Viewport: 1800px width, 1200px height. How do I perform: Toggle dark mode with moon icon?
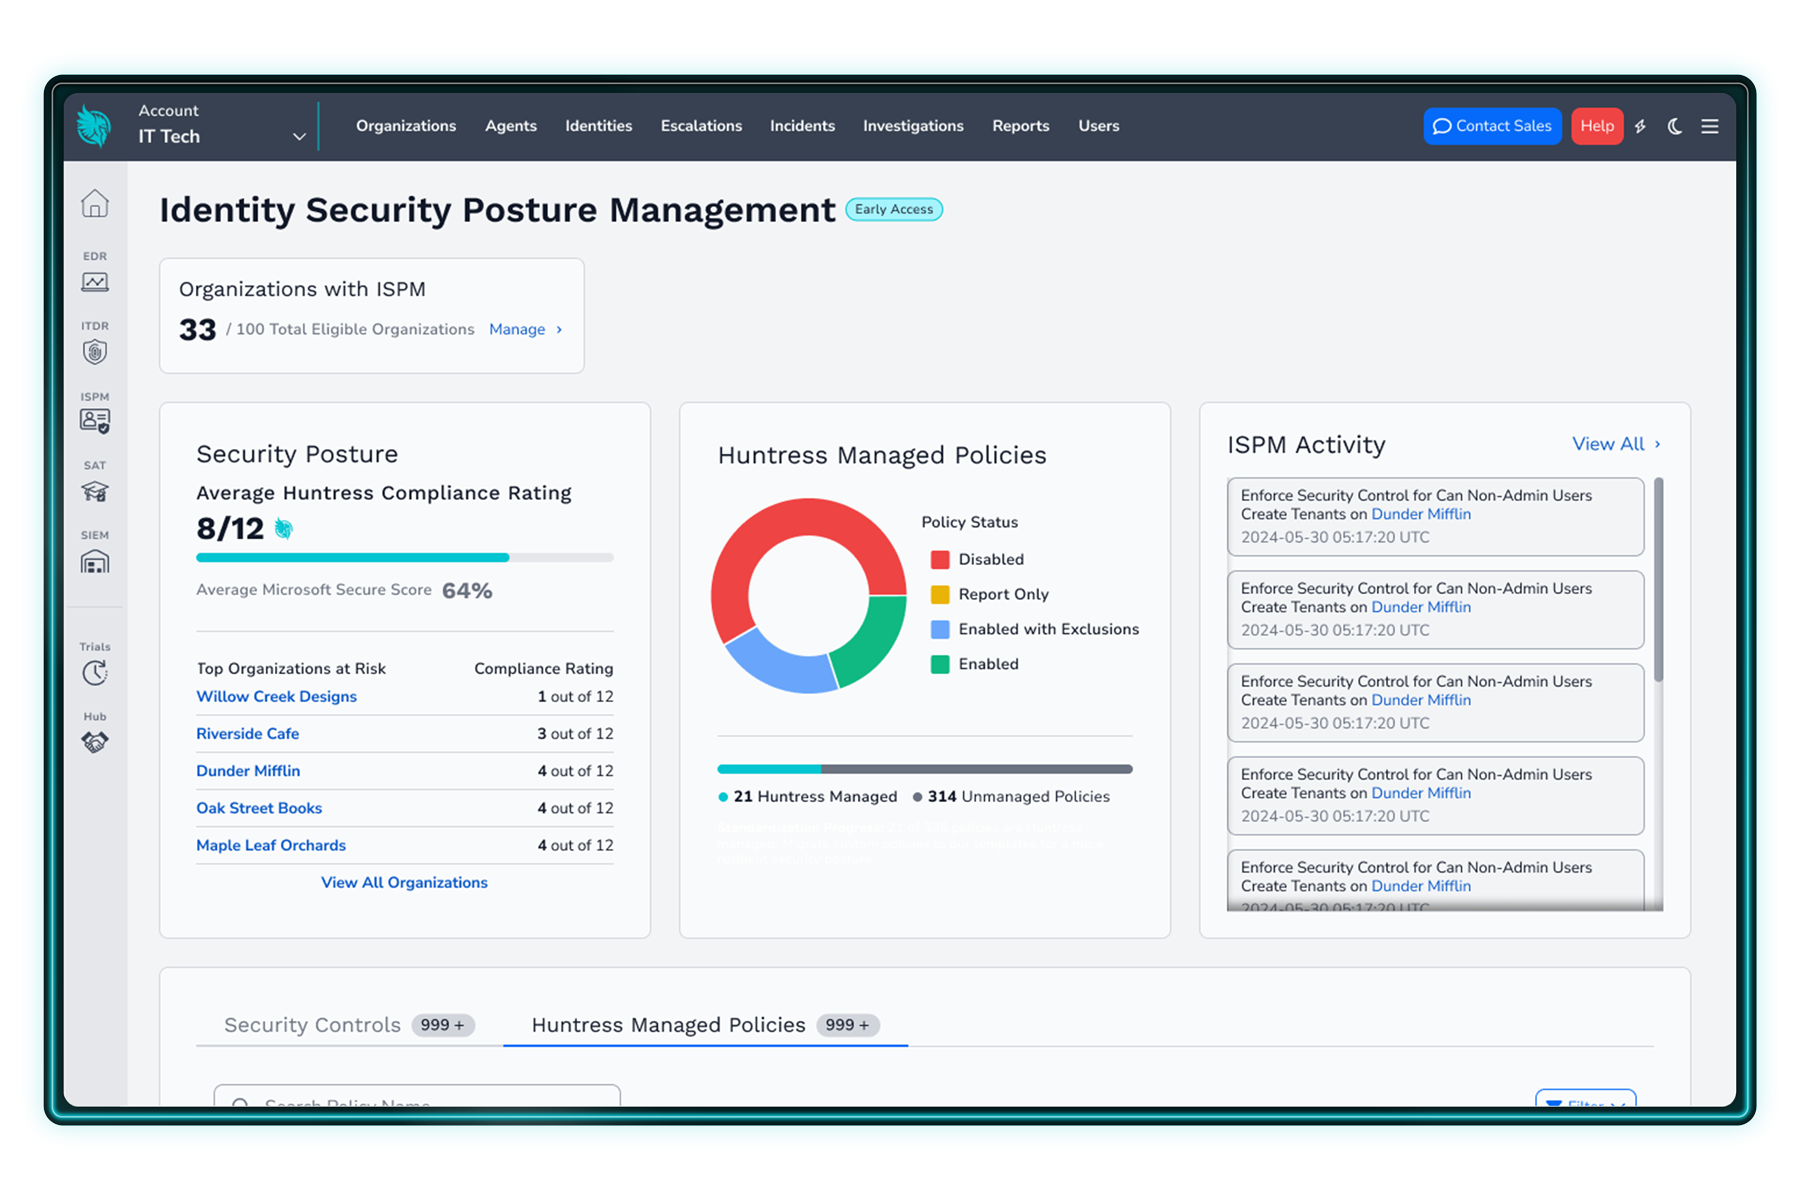tap(1675, 127)
